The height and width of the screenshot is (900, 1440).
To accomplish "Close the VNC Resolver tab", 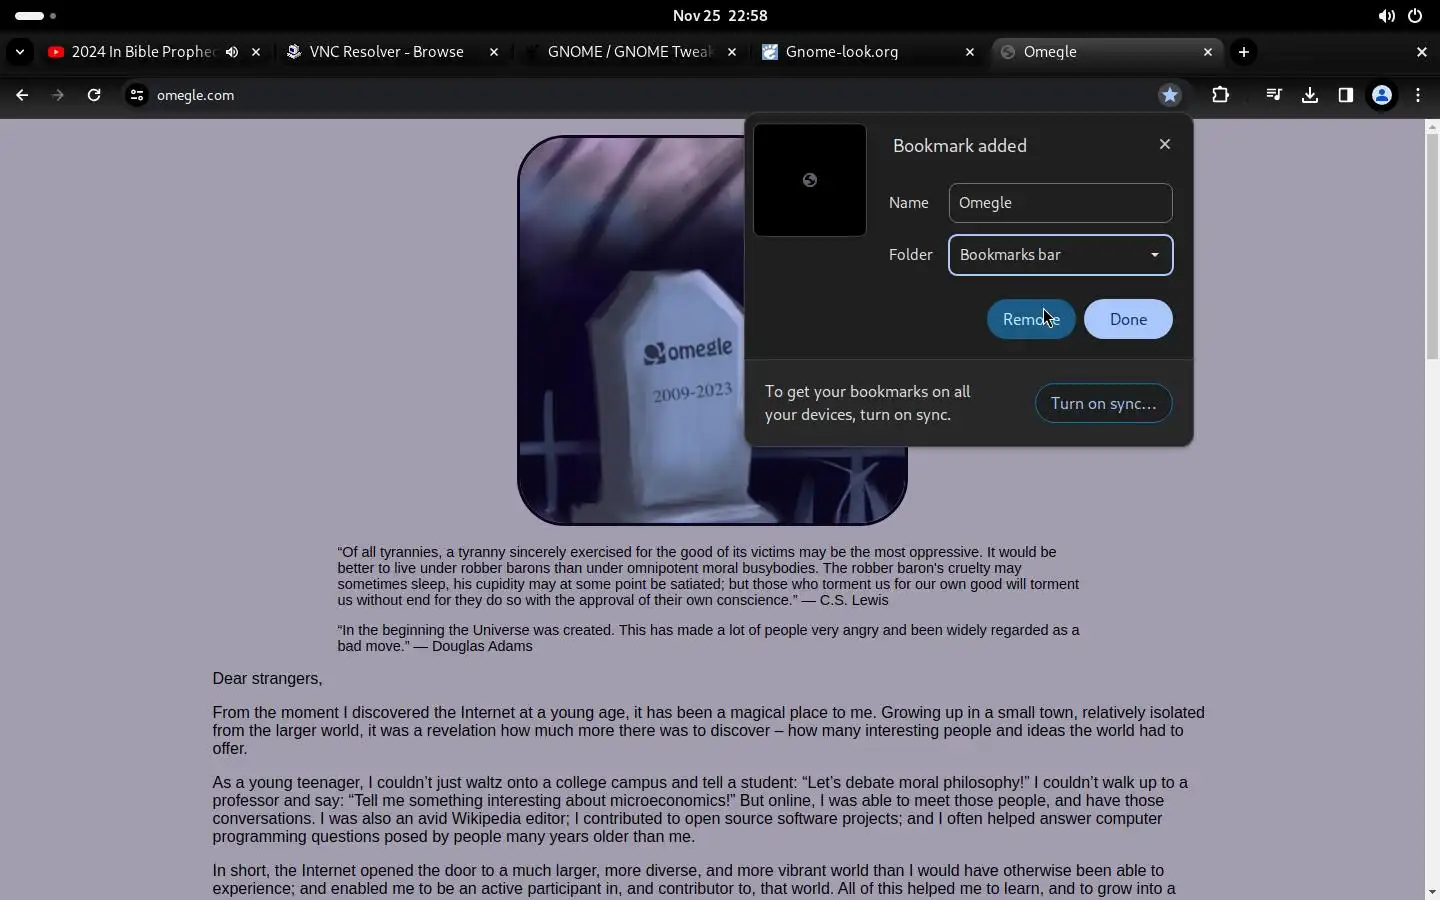I will 494,52.
